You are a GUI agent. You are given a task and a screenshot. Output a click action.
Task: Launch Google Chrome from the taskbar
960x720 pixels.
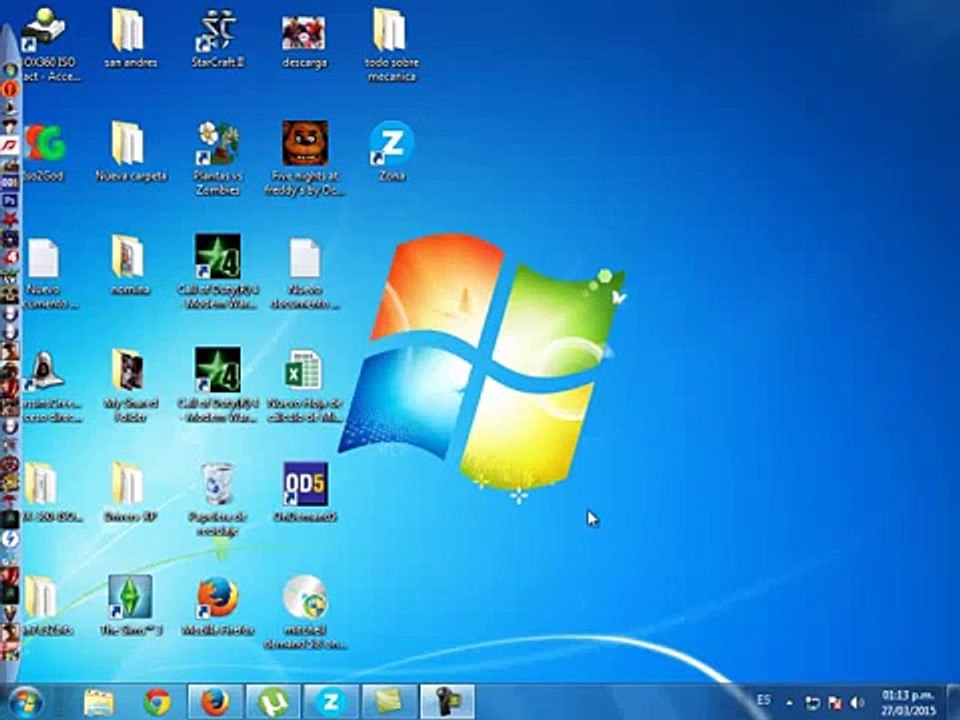tap(157, 702)
